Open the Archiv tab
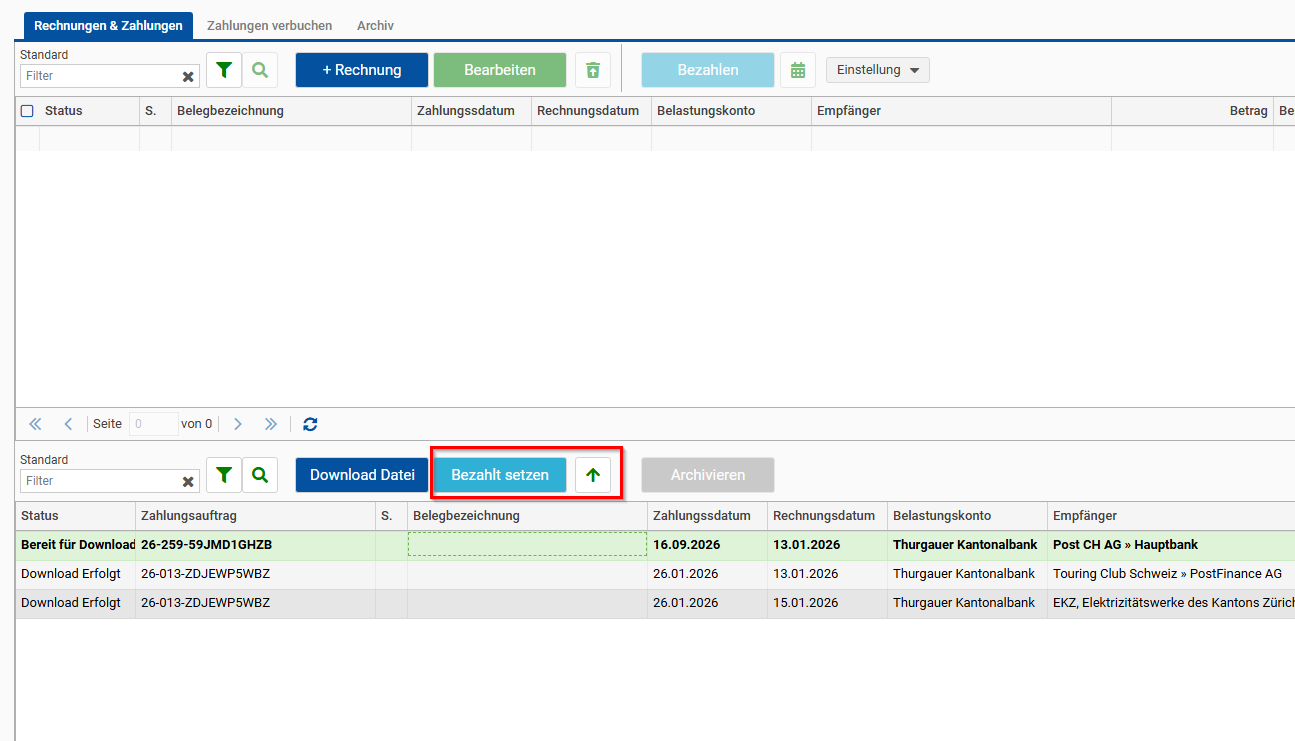Image resolution: width=1295 pixels, height=741 pixels. tap(375, 25)
